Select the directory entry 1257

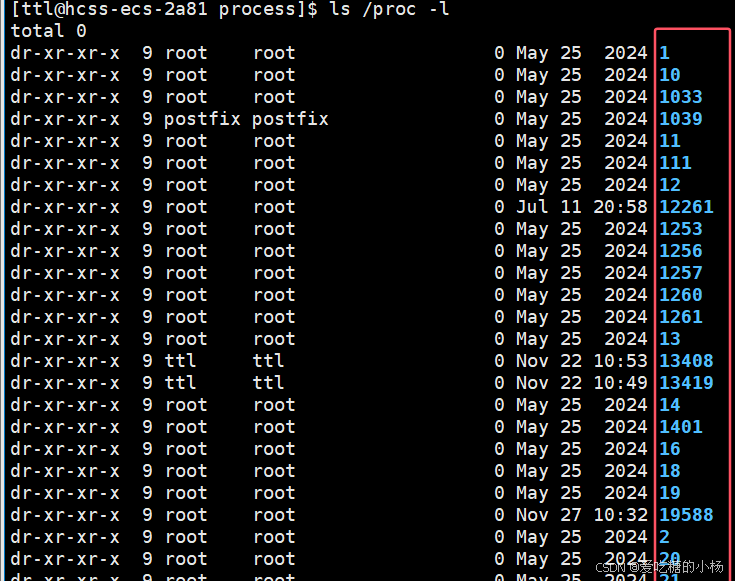681,272
